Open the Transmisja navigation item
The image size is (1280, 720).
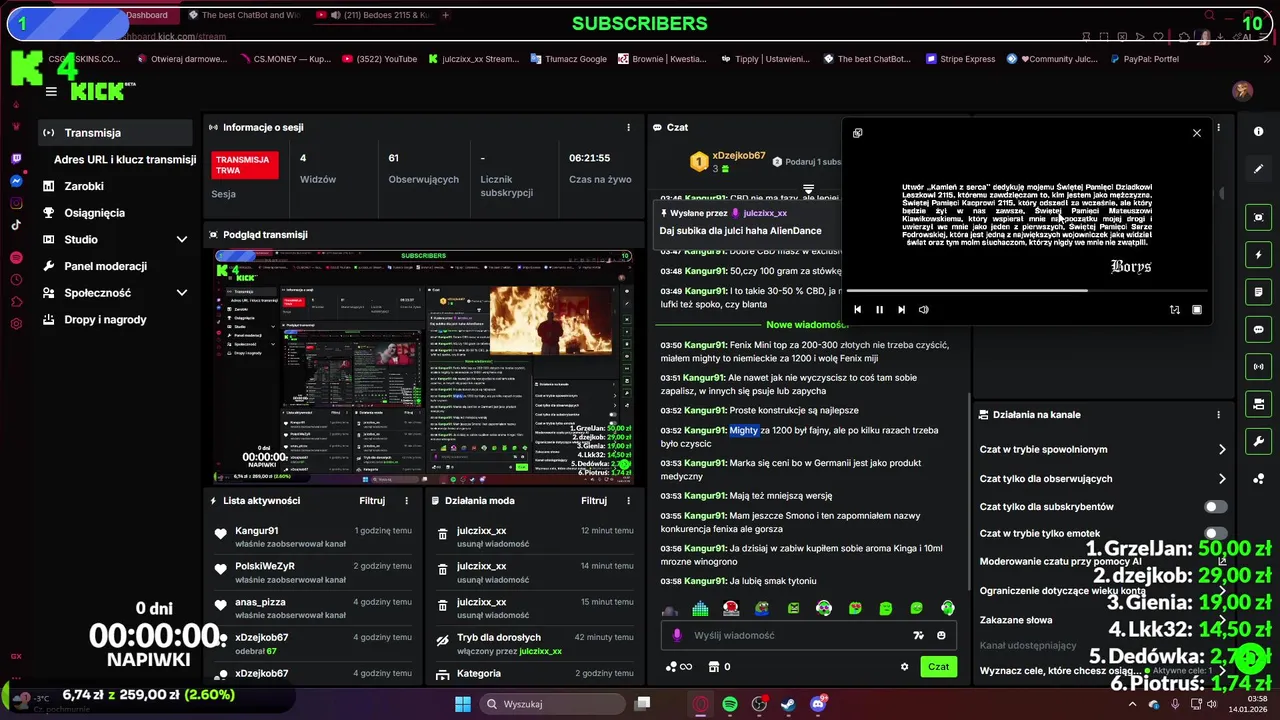tap(116, 133)
